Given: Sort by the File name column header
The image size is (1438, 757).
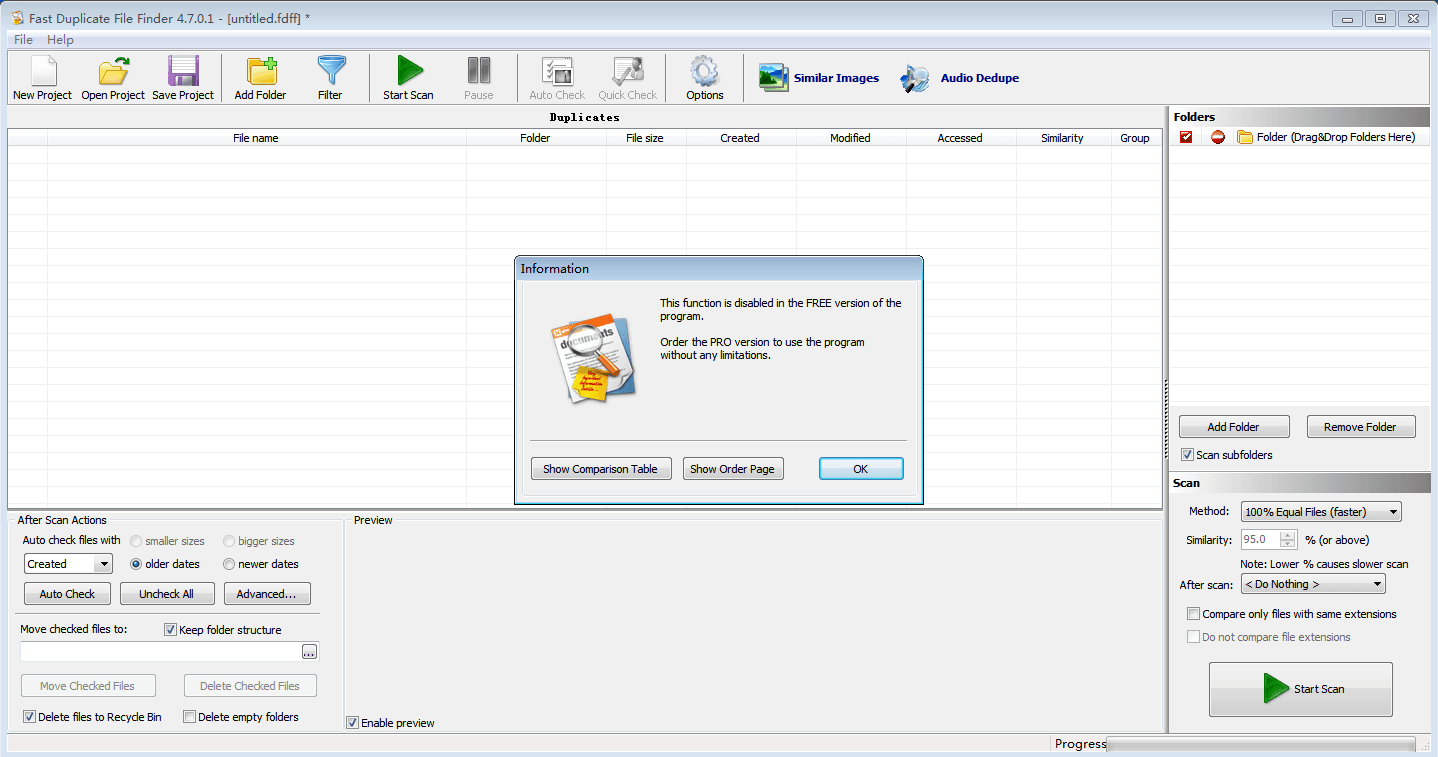Looking at the screenshot, I should click(256, 138).
